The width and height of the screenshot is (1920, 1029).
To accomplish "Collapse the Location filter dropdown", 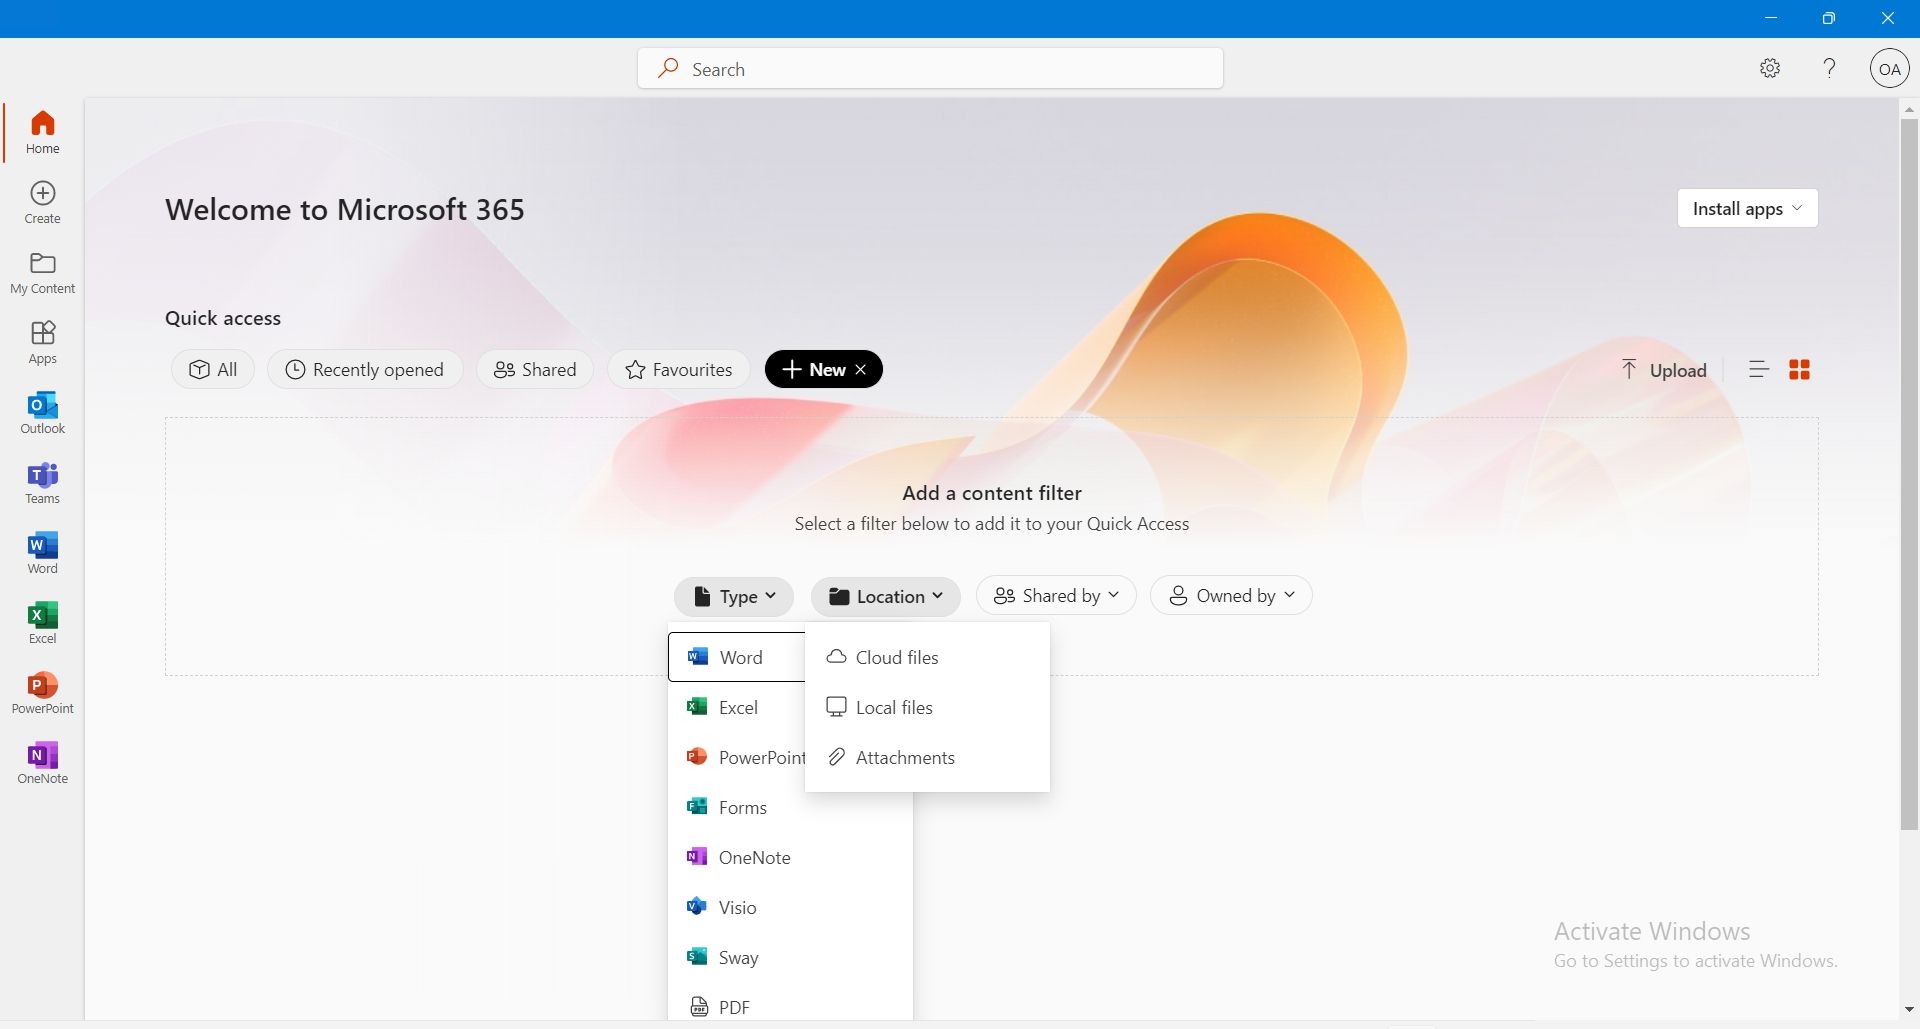I will [885, 596].
